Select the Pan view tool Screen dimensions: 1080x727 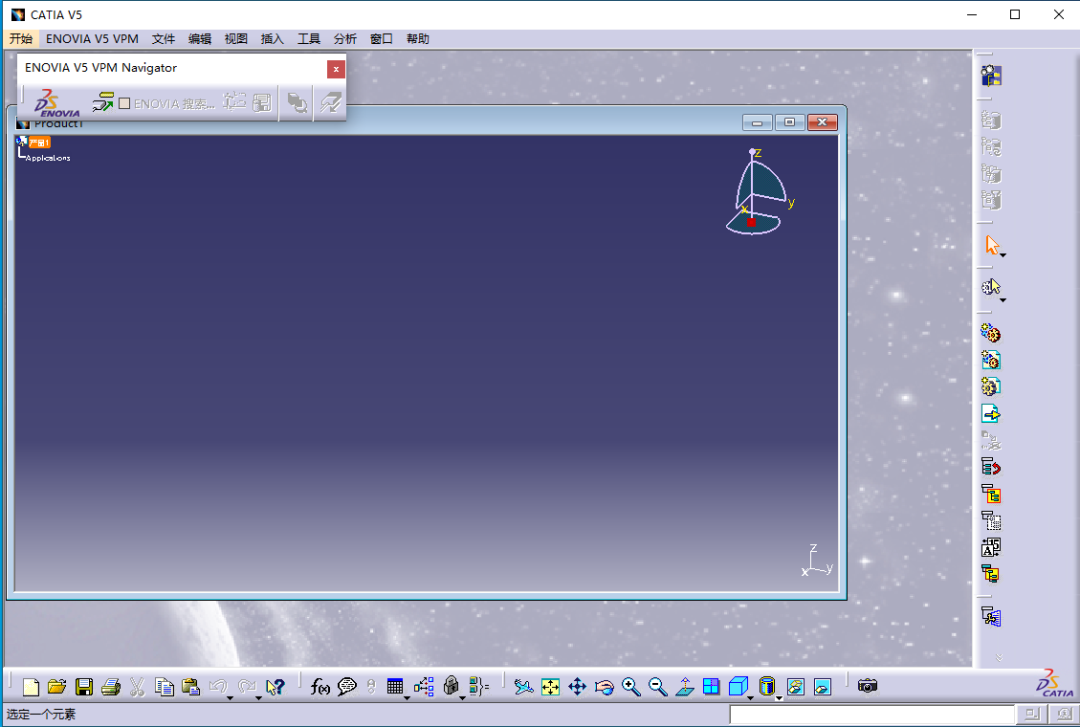point(577,686)
